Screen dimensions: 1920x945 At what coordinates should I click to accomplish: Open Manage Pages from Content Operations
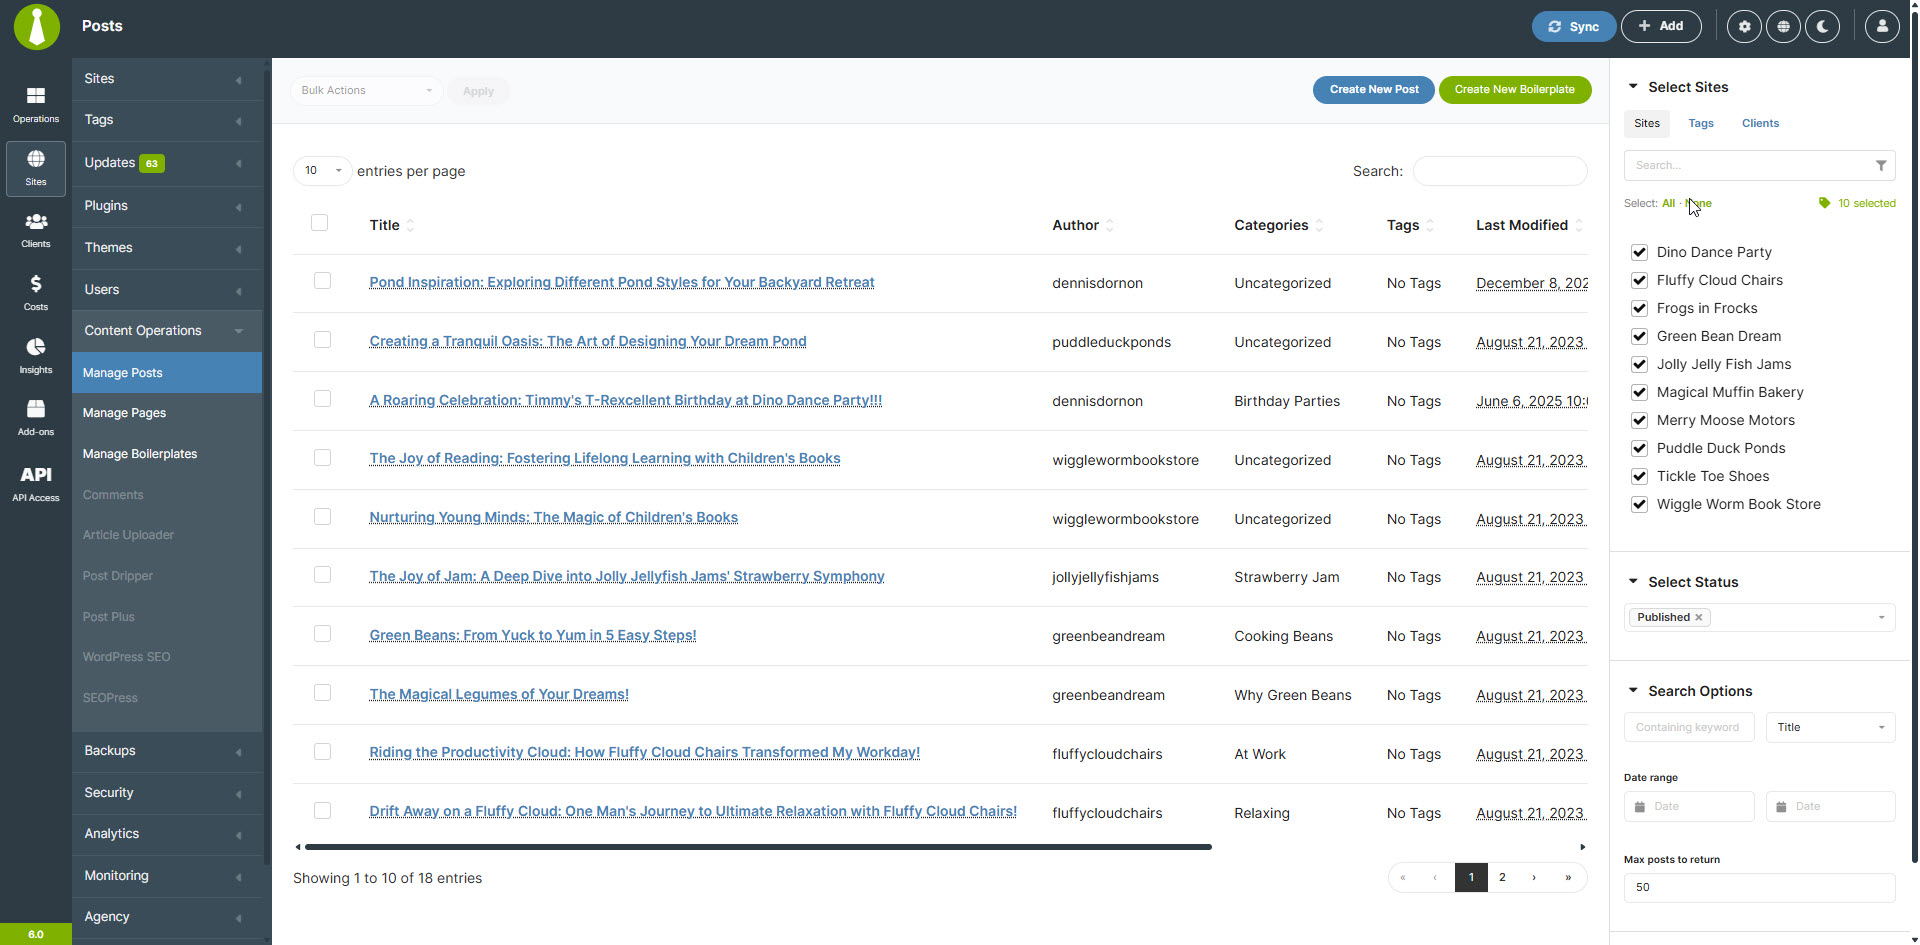point(124,413)
